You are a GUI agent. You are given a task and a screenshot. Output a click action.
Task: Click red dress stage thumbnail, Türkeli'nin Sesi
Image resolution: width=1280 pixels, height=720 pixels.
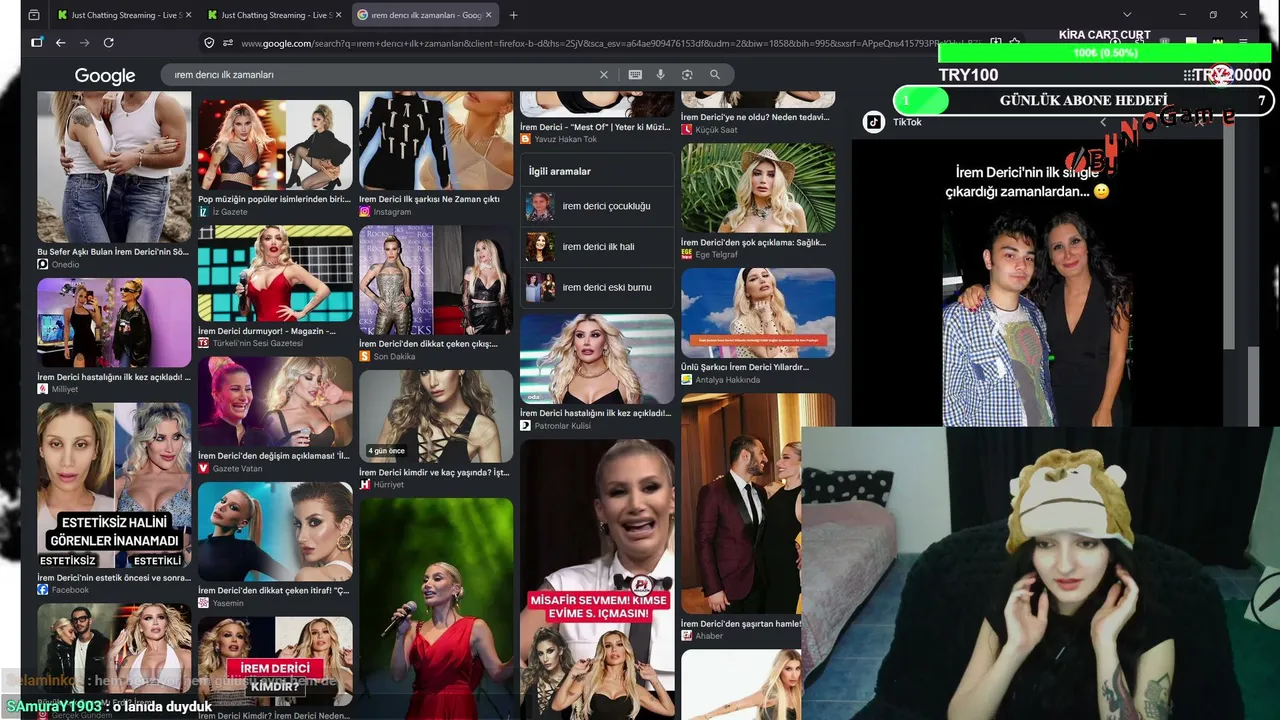pyautogui.click(x=275, y=274)
